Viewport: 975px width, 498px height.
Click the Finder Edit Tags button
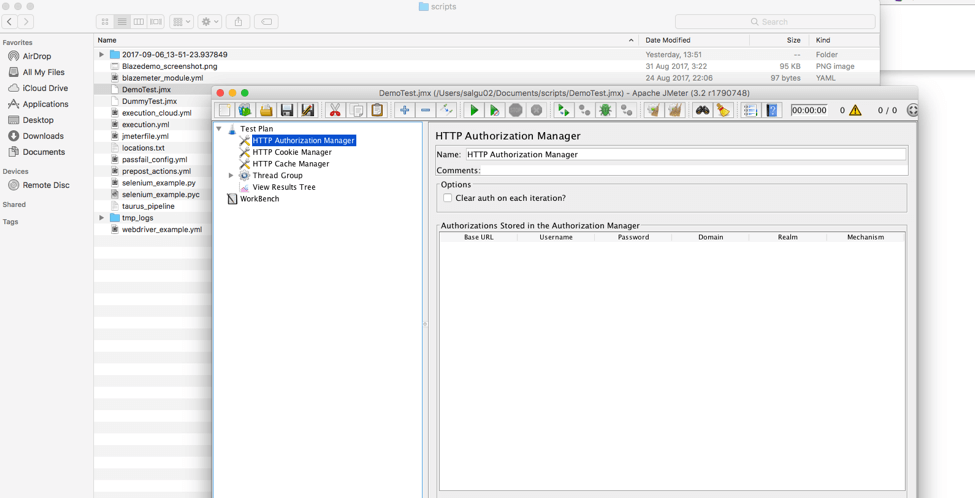[x=266, y=22]
